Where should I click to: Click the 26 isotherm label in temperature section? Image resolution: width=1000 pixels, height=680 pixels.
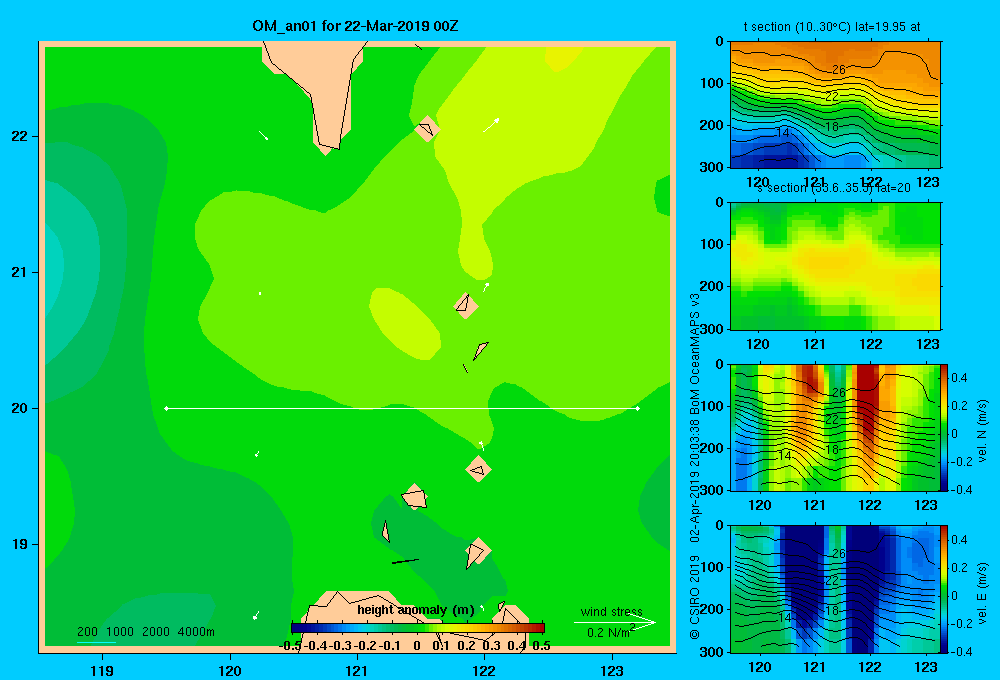839,70
